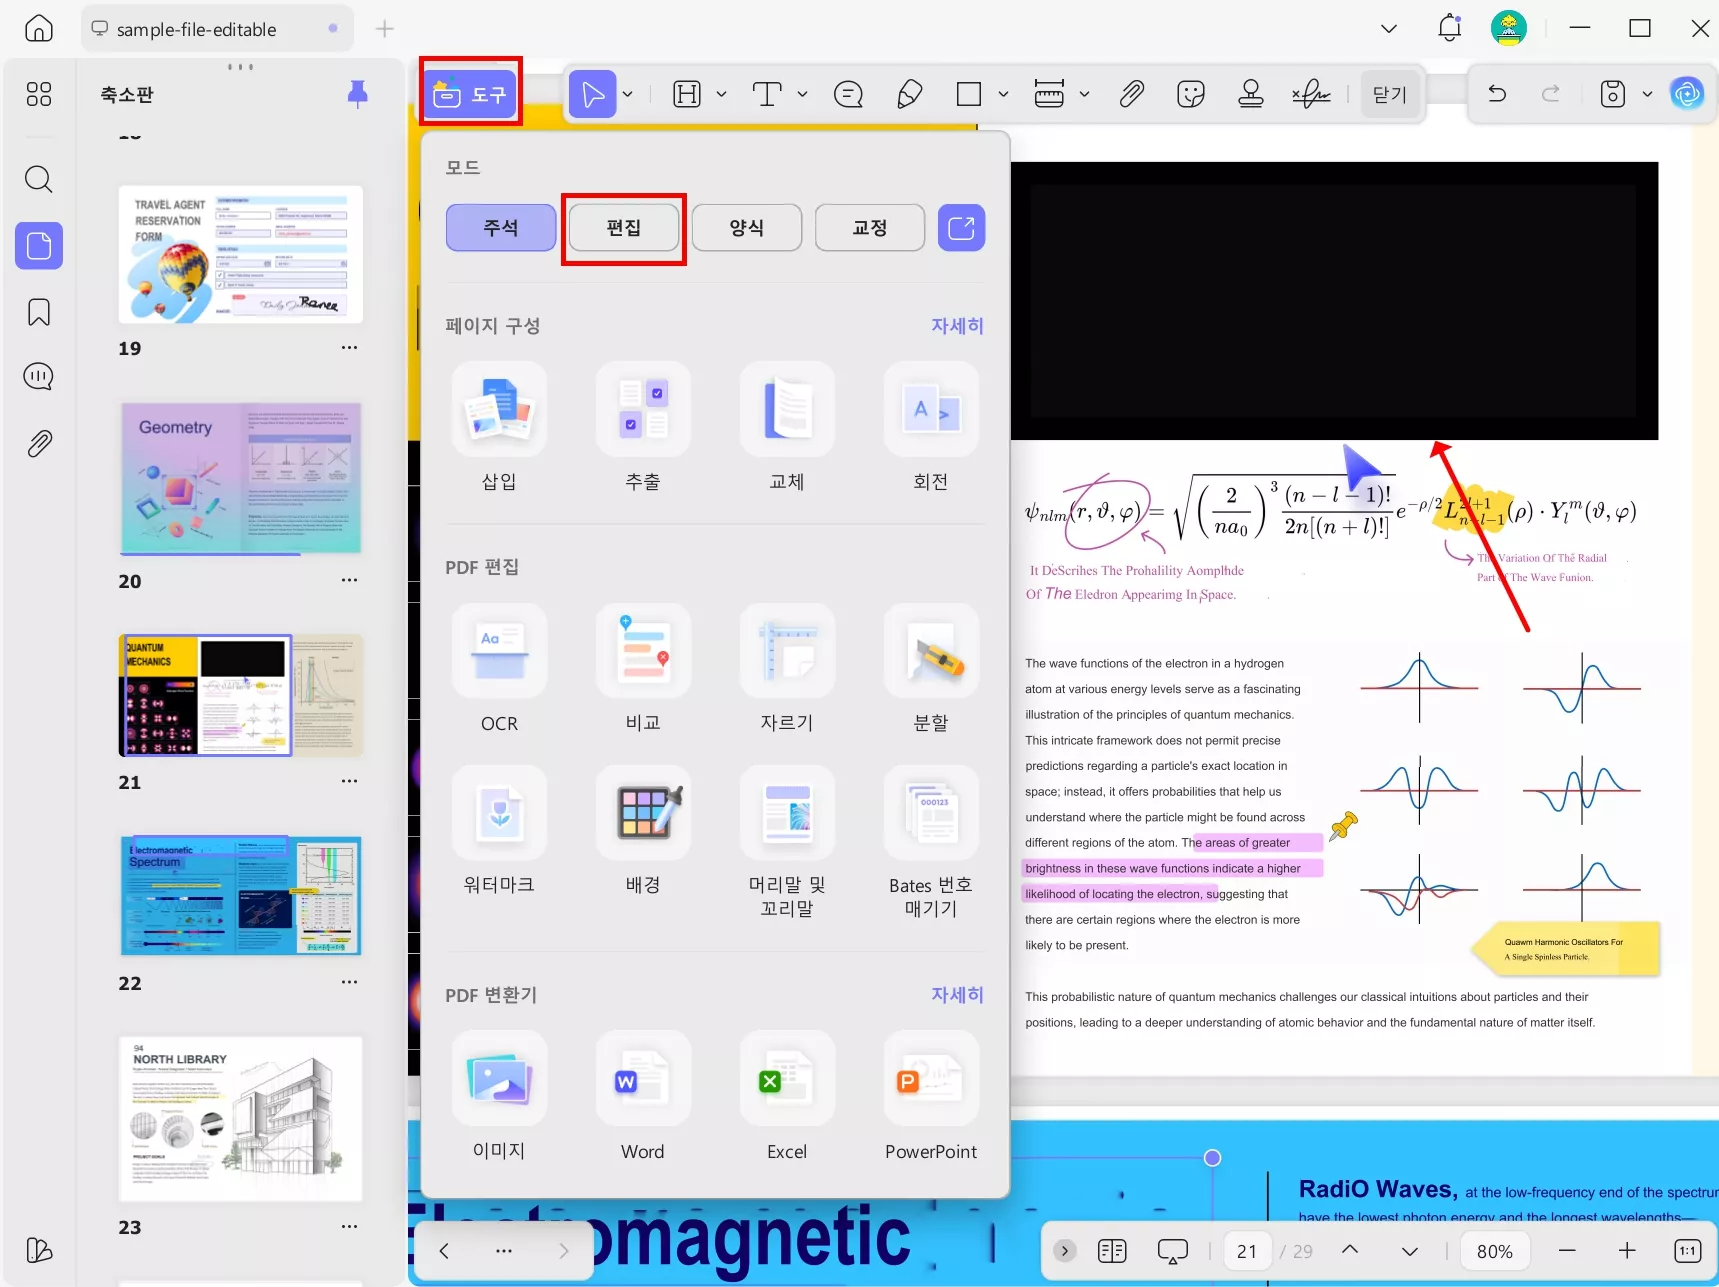This screenshot has height=1287, width=1719.
Task: Select the rectangle shape tool
Action: tap(968, 94)
